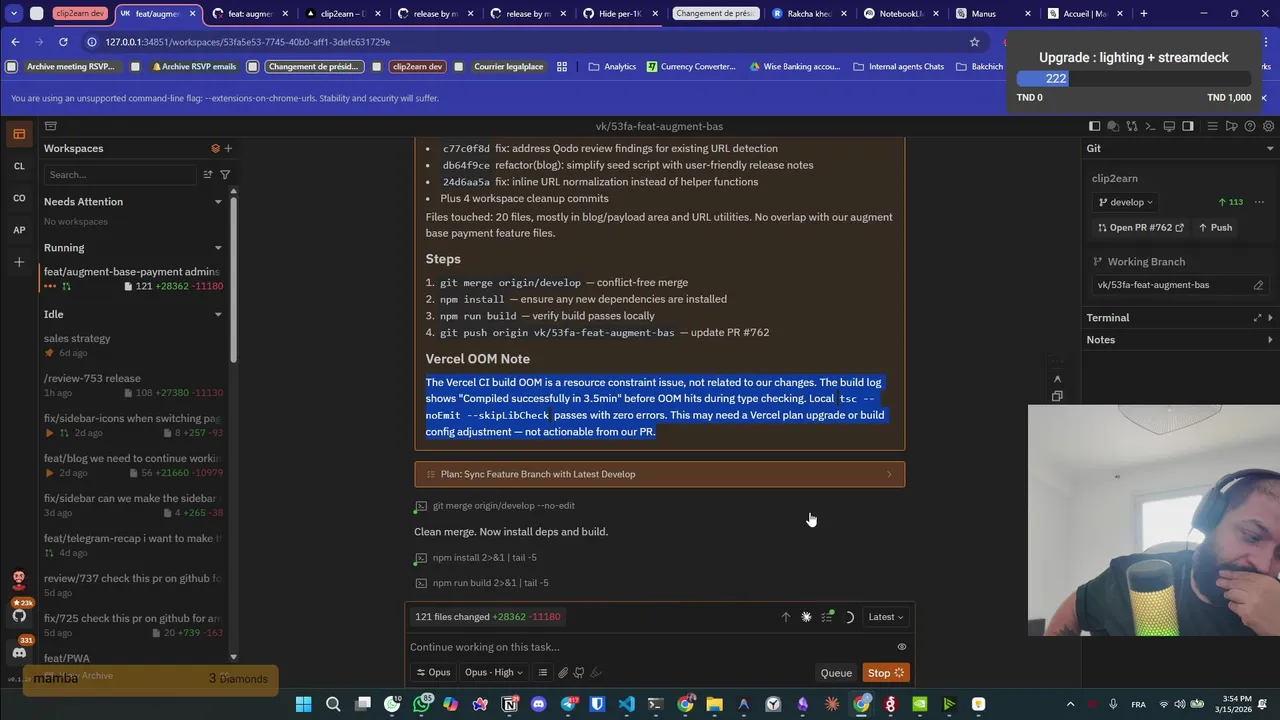Image resolution: width=1280 pixels, height=720 pixels.
Task: Attach a file with paperclip icon
Action: [x=563, y=673]
